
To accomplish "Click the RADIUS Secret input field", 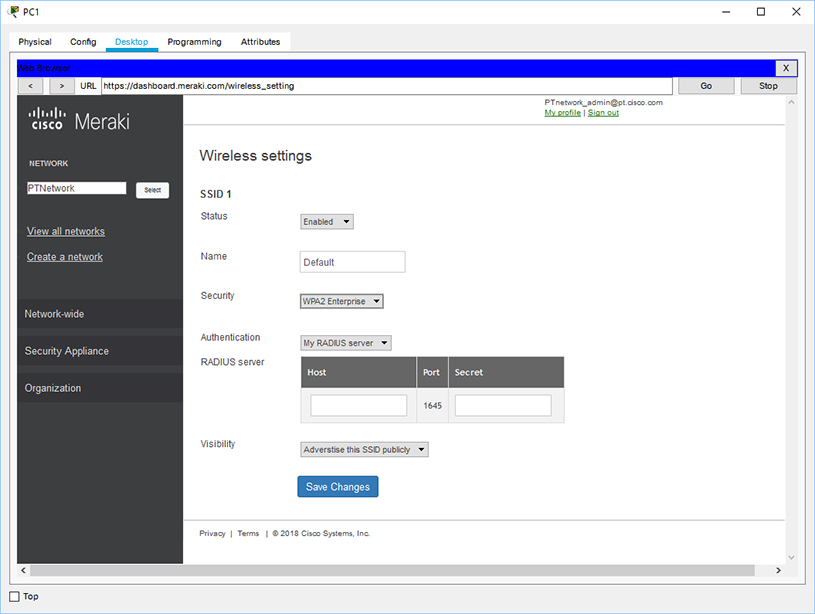I will pyautogui.click(x=503, y=405).
